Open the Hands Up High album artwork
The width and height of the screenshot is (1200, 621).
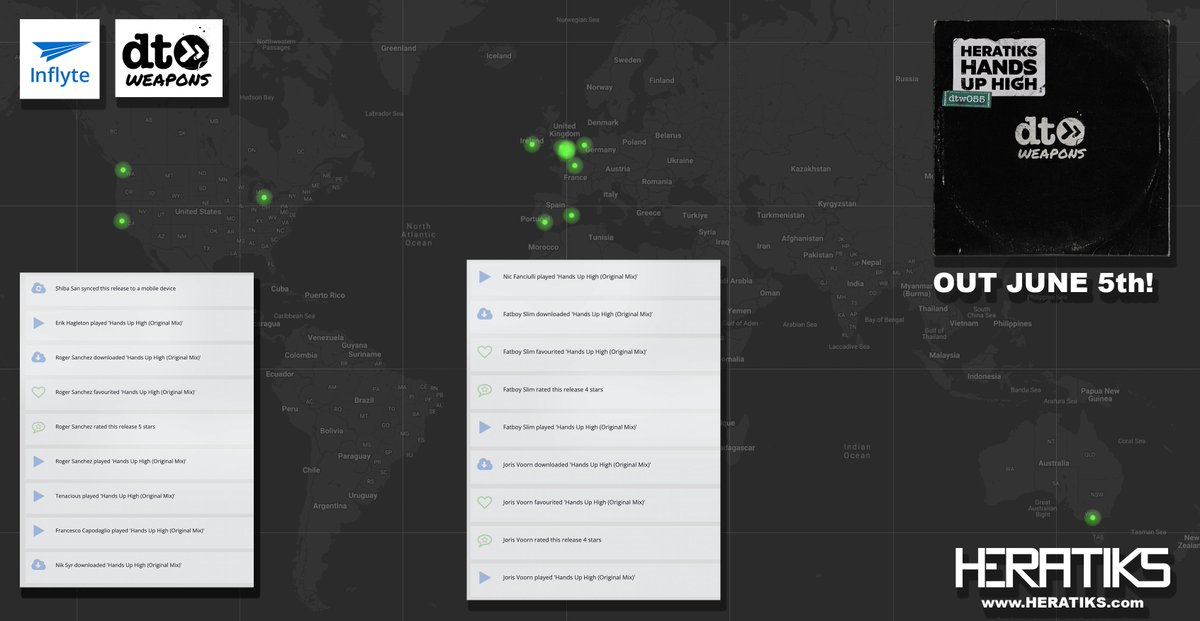pyautogui.click(x=1051, y=138)
